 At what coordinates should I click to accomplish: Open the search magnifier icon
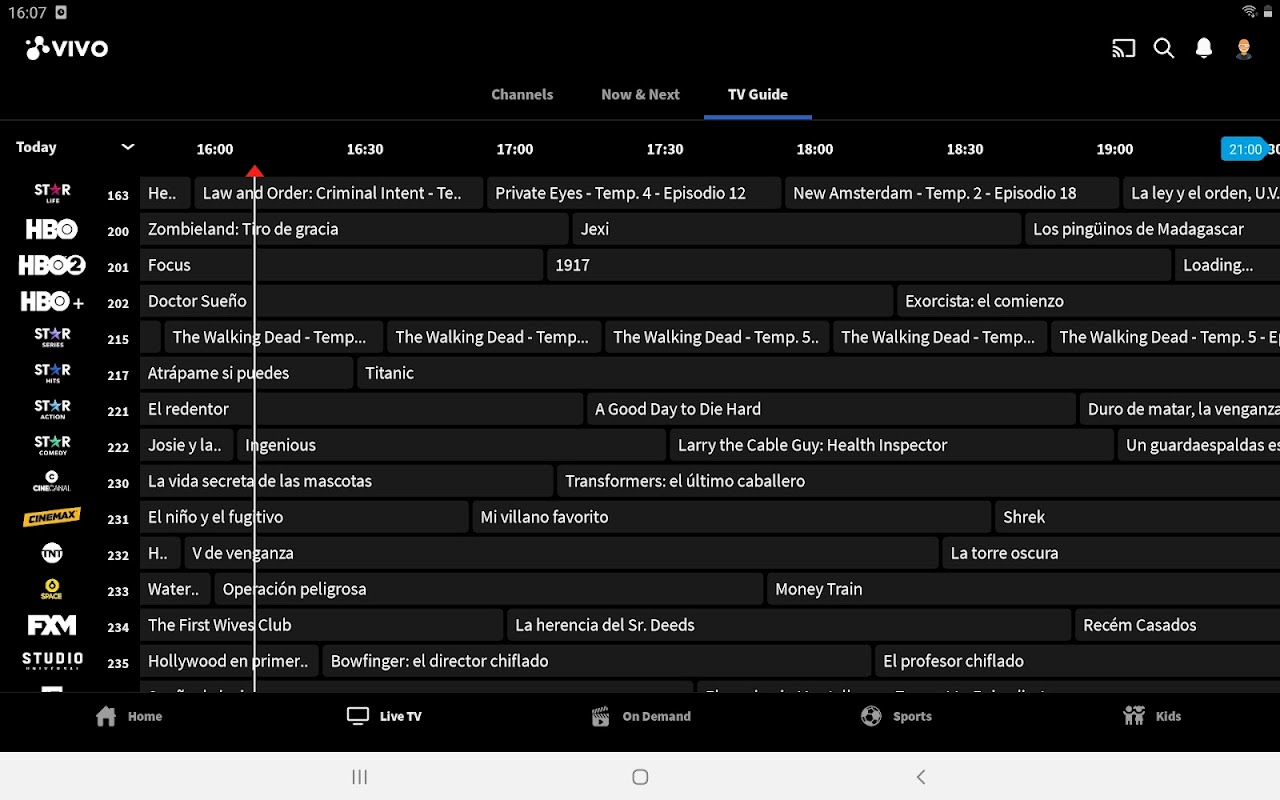1164,48
